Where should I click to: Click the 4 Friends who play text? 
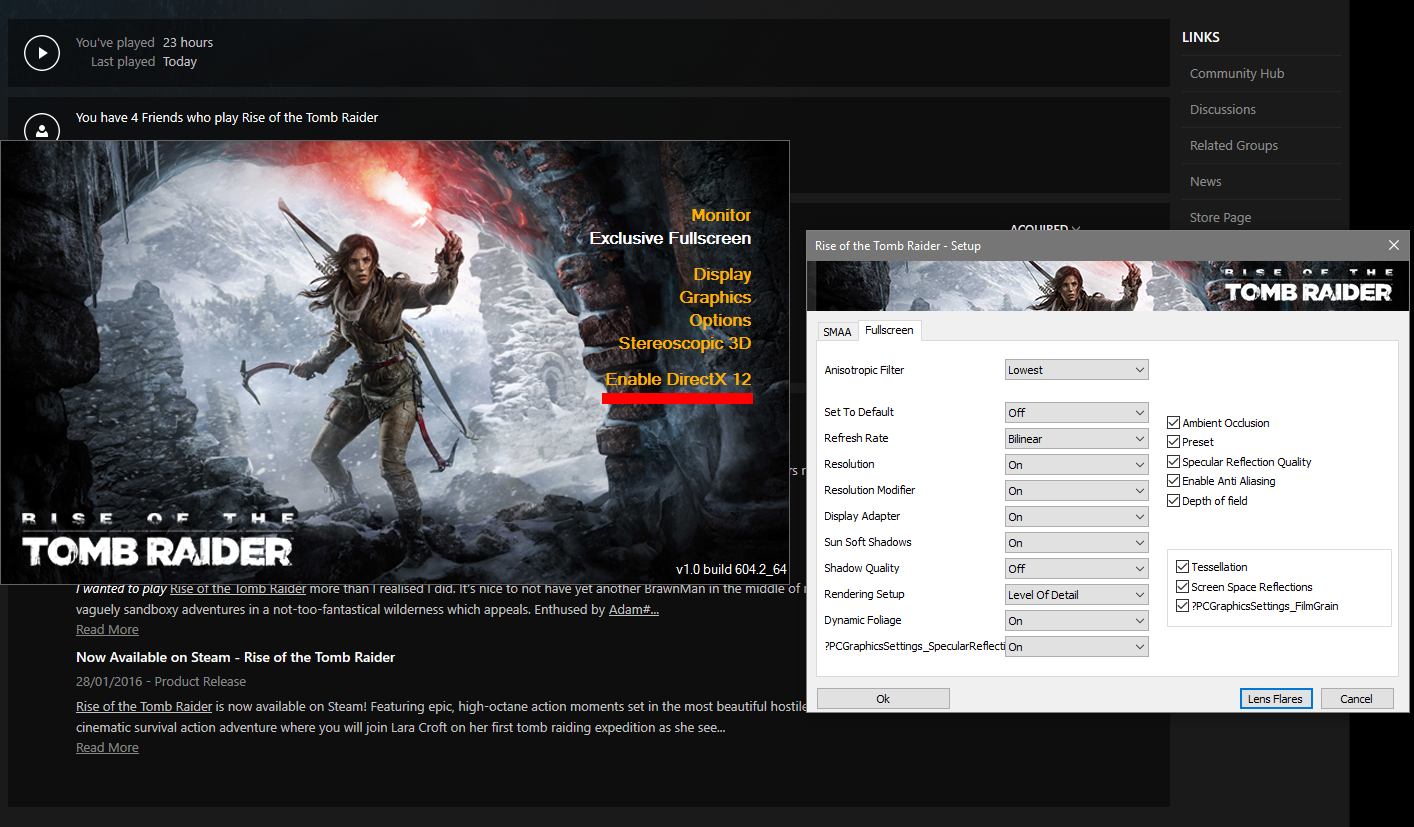click(227, 117)
